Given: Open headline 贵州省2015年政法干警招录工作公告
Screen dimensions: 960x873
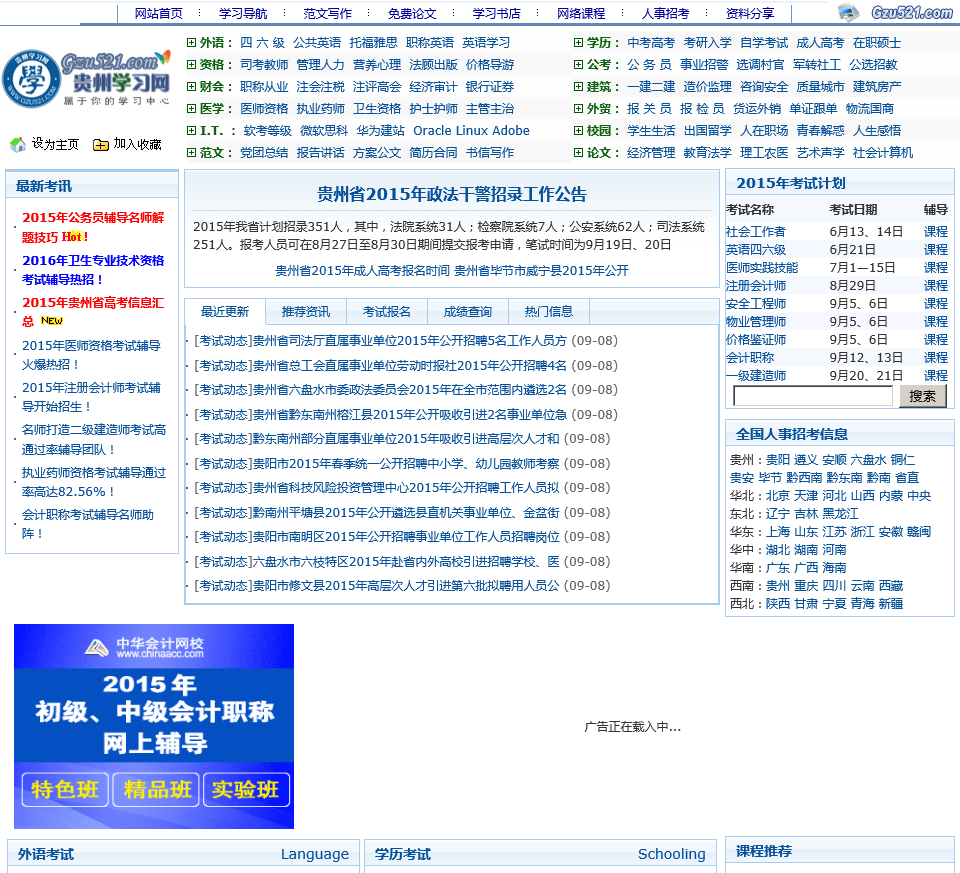Looking at the screenshot, I should tap(451, 195).
